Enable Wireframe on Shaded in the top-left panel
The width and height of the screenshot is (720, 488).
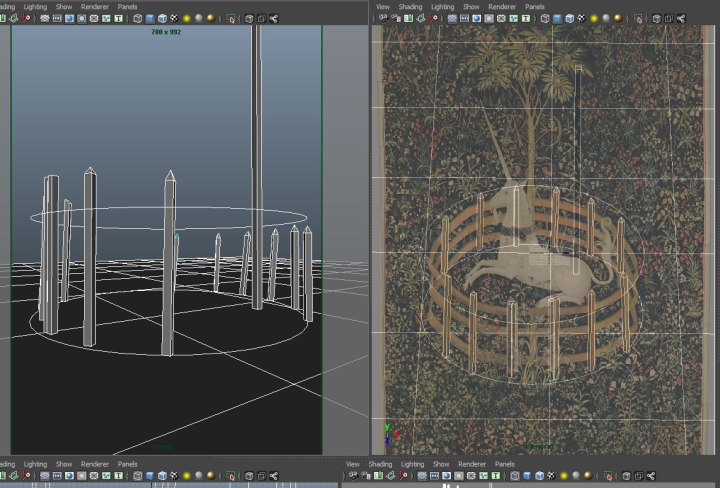tap(162, 18)
